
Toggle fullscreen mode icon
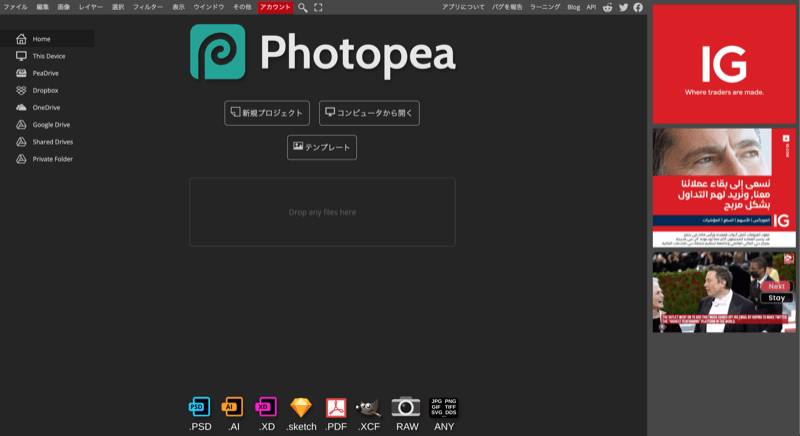pos(318,8)
